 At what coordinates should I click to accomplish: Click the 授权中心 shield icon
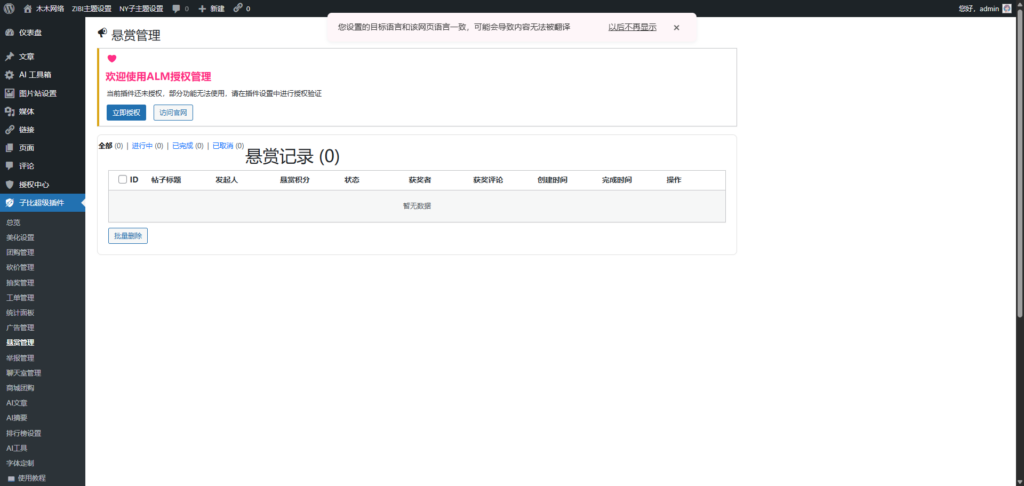[9, 184]
